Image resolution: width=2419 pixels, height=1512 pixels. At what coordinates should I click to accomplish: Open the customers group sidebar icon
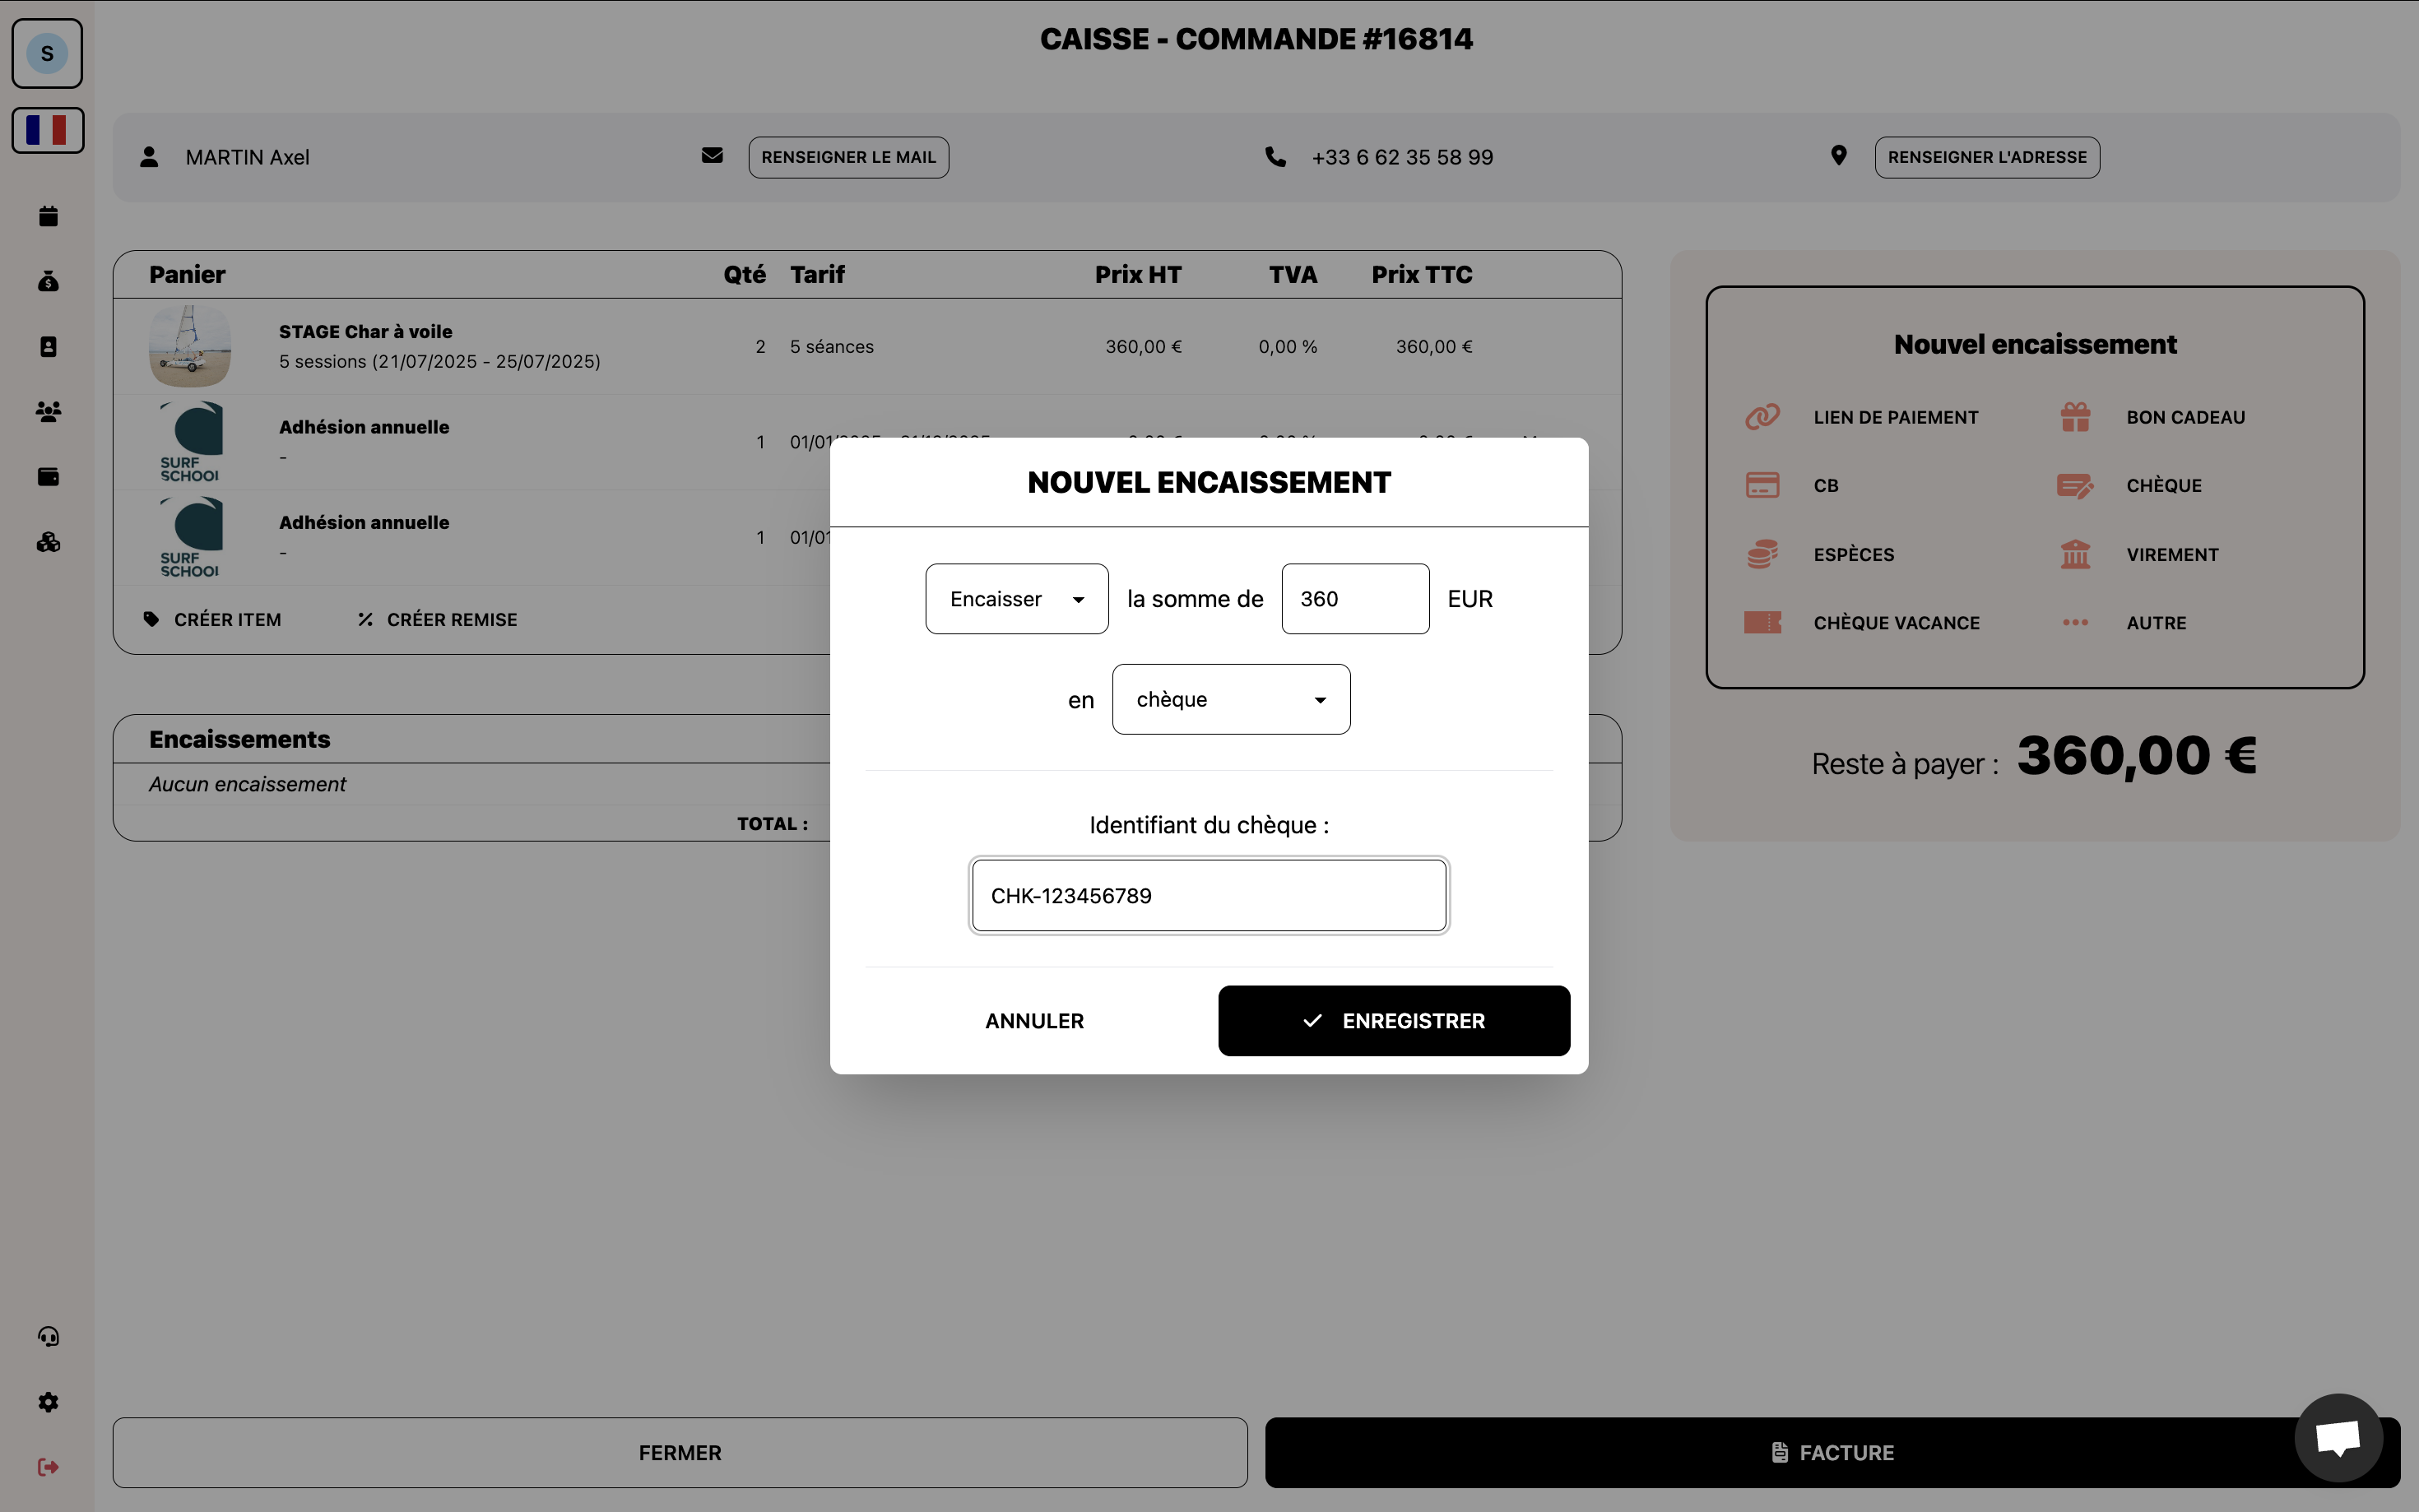(48, 411)
